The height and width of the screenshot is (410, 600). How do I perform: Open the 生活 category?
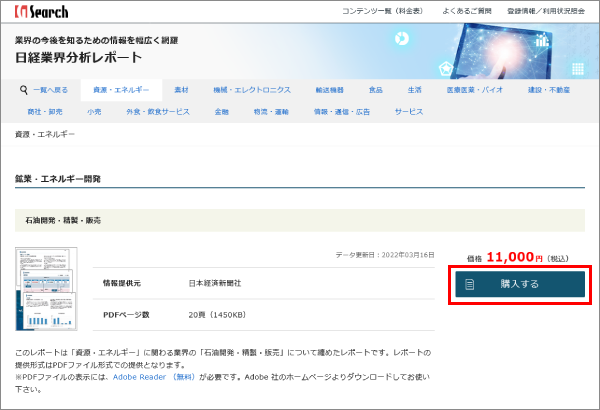tap(414, 90)
